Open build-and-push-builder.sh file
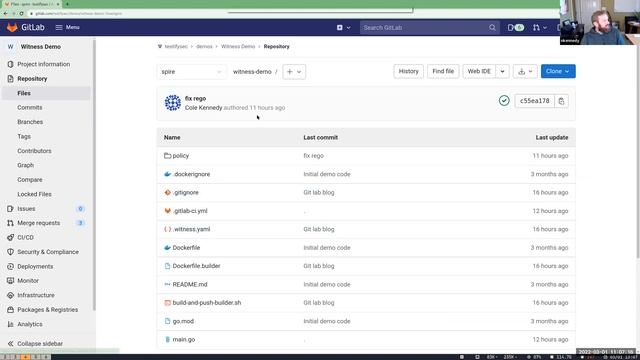 pos(207,303)
